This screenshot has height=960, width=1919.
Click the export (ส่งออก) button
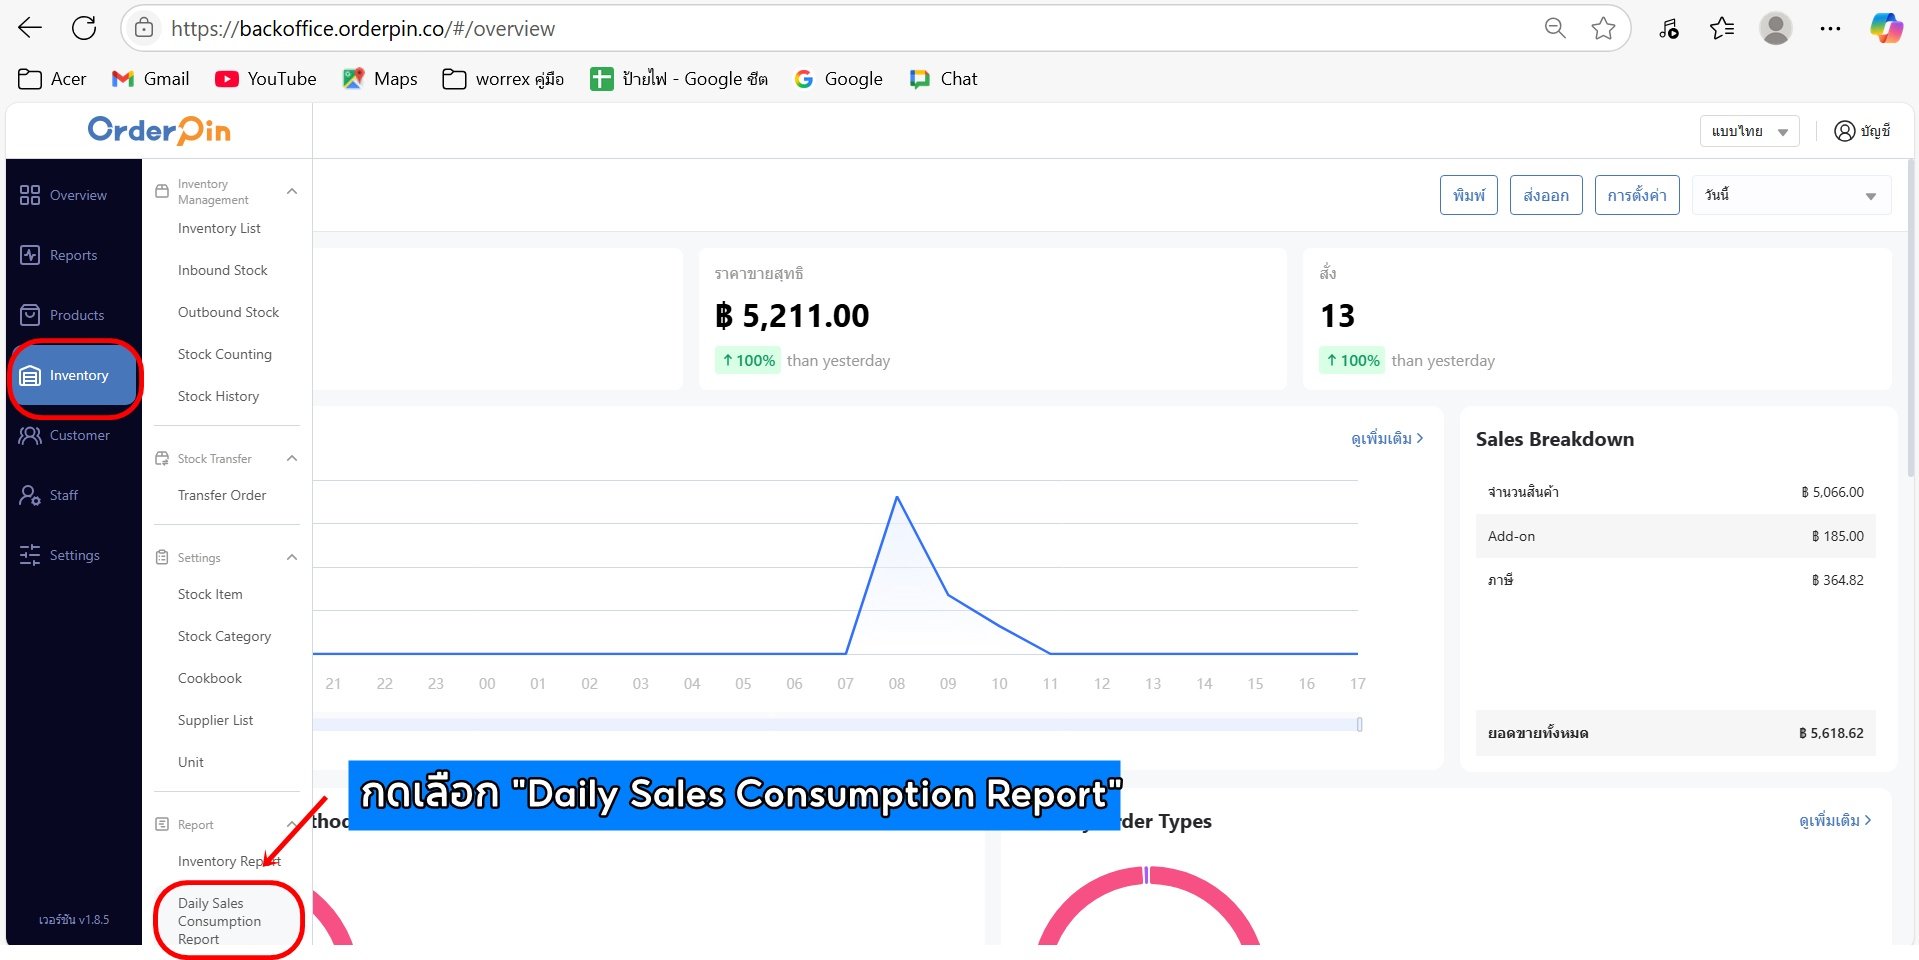[1546, 195]
